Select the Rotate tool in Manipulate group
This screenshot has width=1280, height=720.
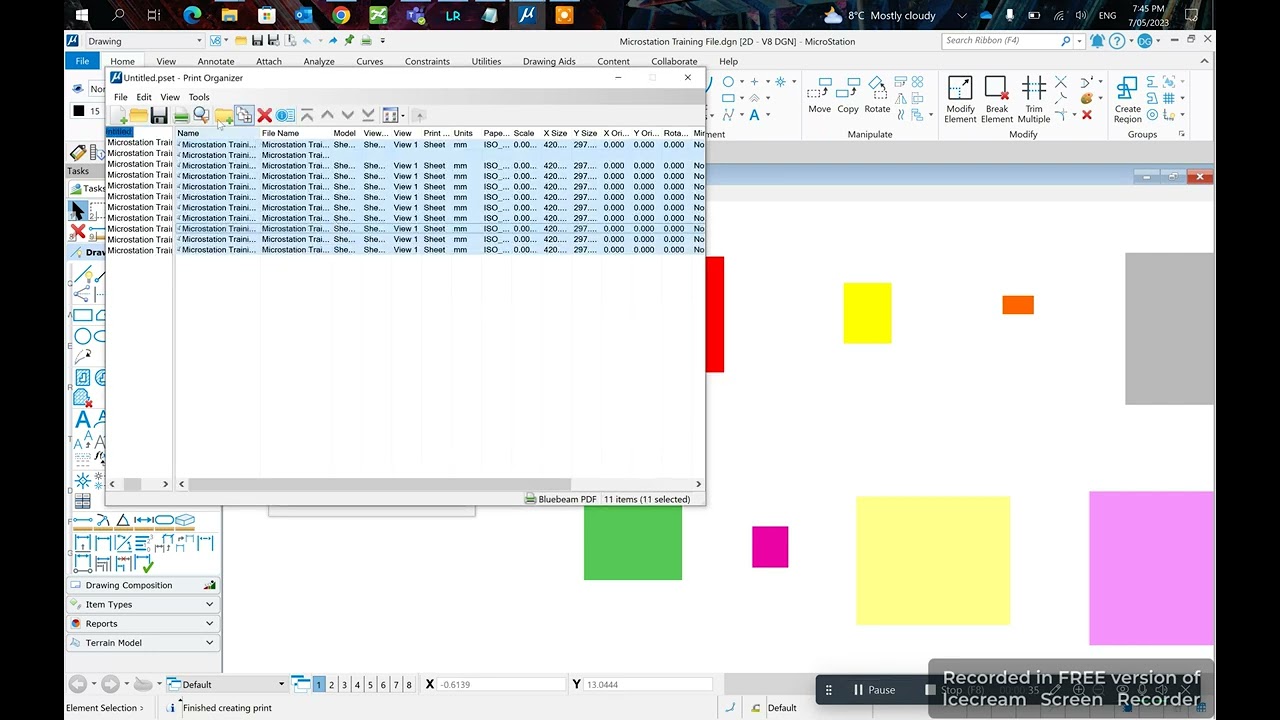coord(877,96)
